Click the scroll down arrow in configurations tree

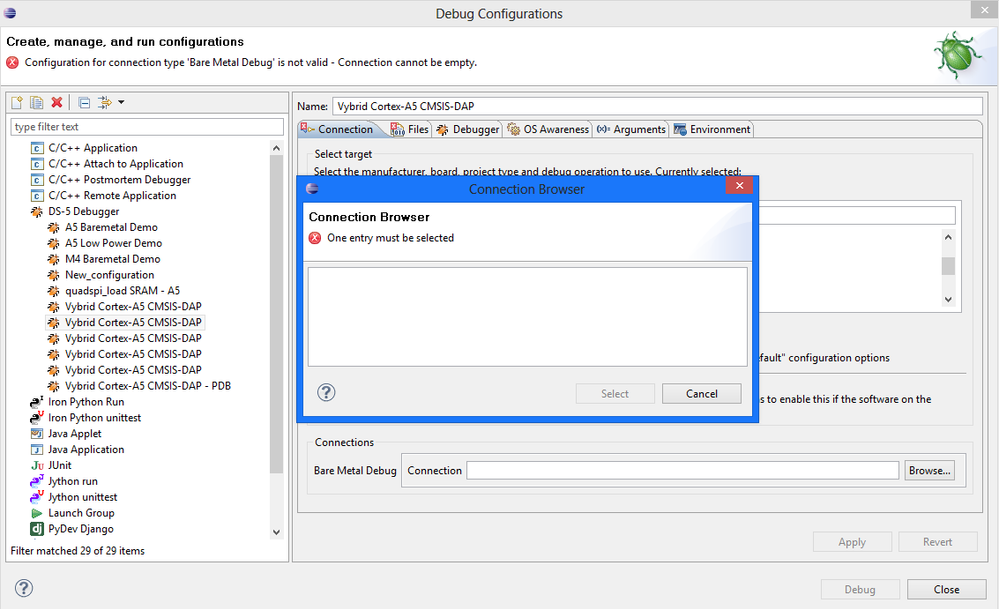277,532
